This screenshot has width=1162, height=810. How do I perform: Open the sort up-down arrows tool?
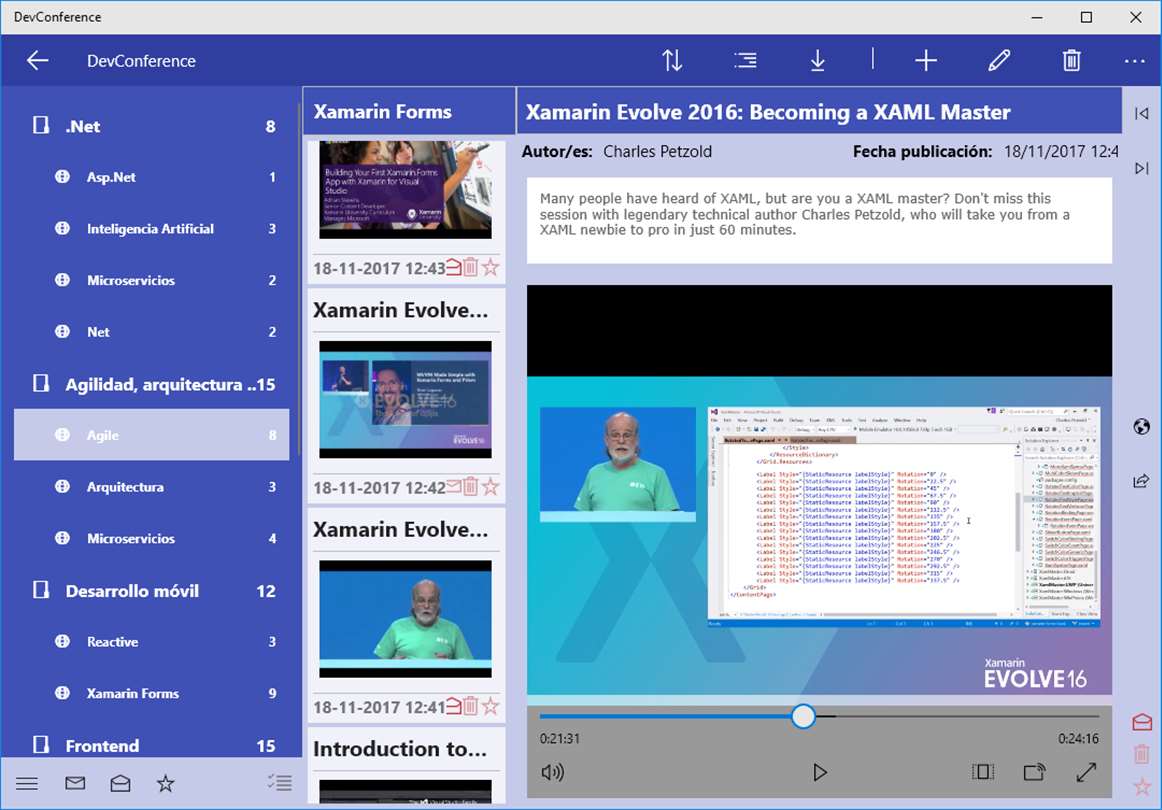pos(672,61)
